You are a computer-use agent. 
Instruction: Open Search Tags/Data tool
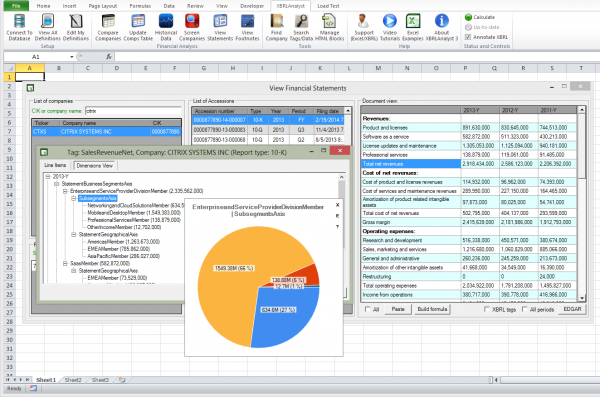click(x=301, y=21)
